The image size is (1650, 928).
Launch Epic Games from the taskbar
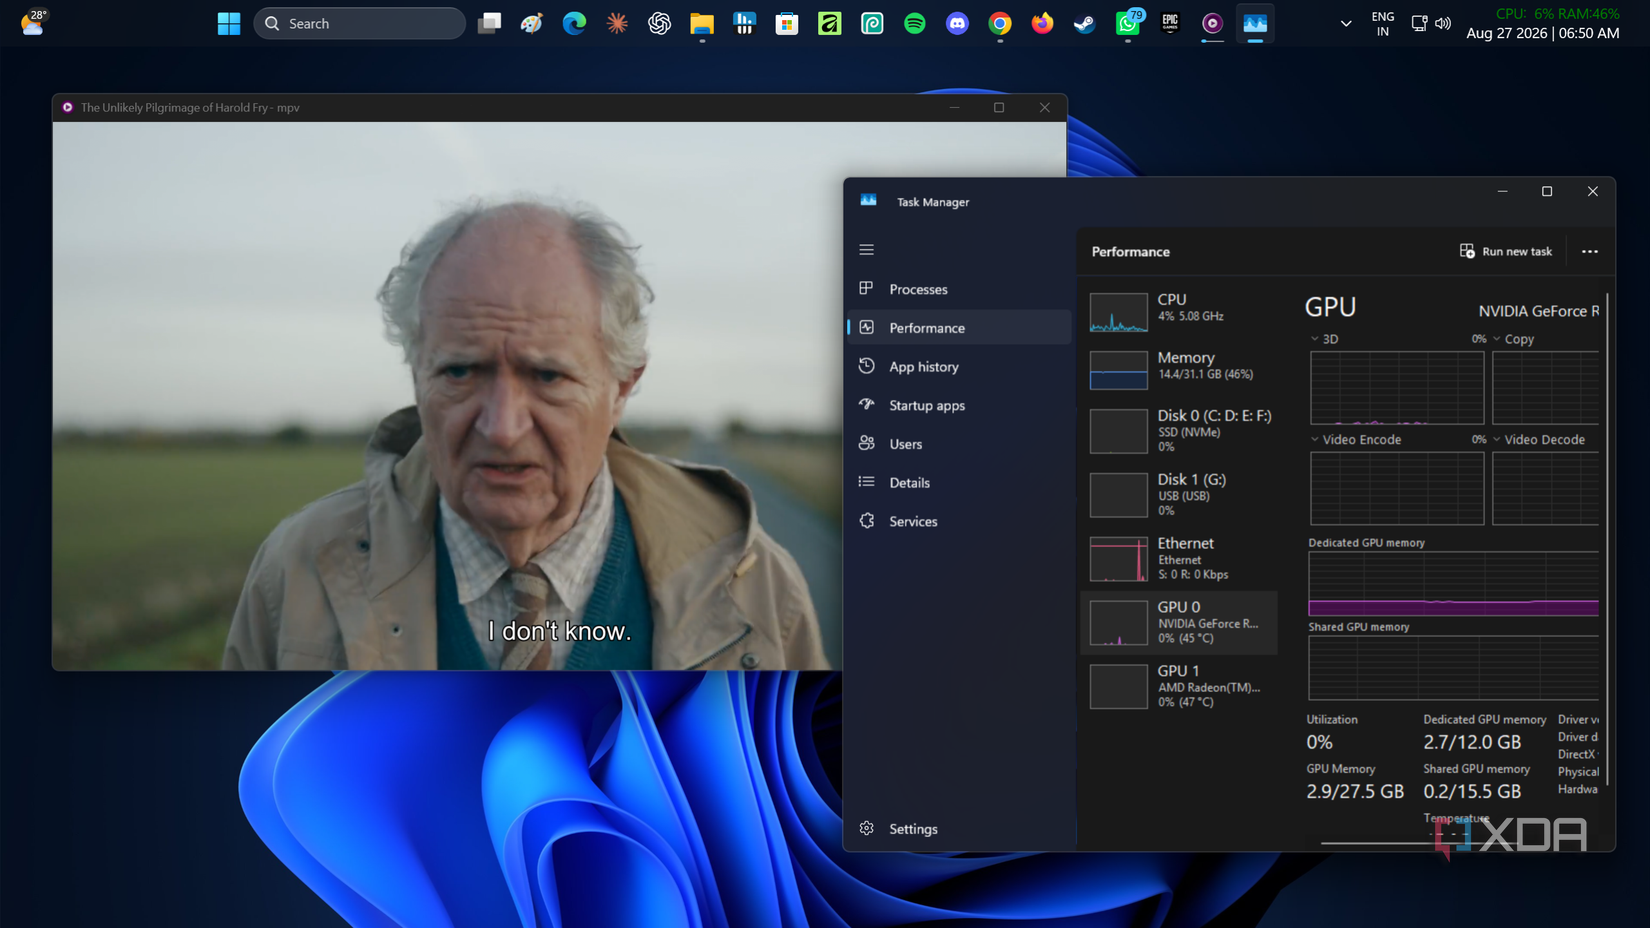[x=1170, y=23]
